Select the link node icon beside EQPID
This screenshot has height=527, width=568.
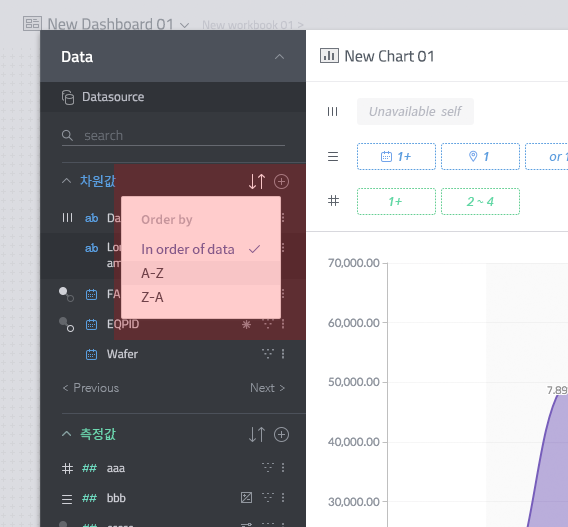click(x=67, y=325)
